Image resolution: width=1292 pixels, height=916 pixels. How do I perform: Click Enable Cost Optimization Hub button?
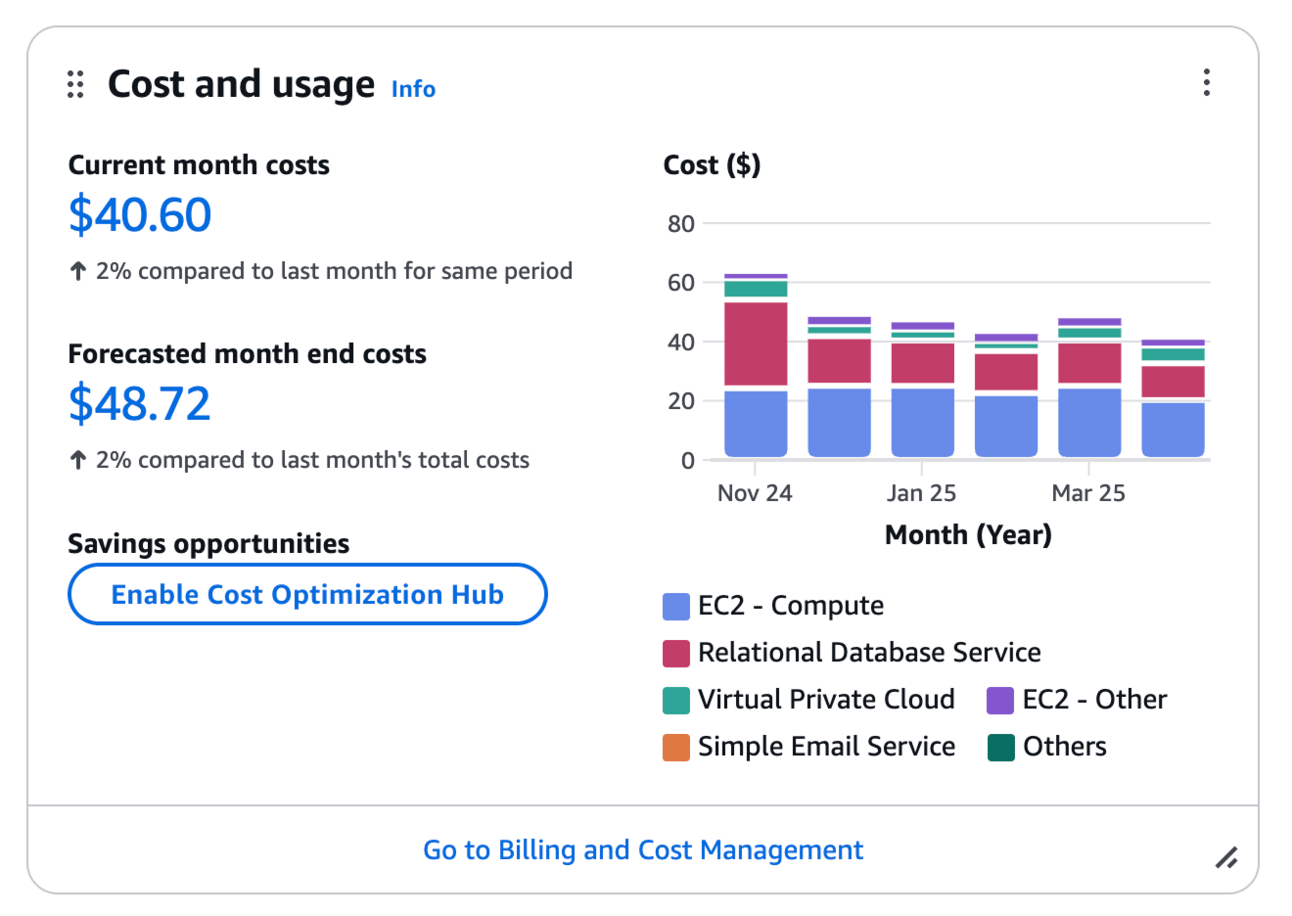pos(307,595)
